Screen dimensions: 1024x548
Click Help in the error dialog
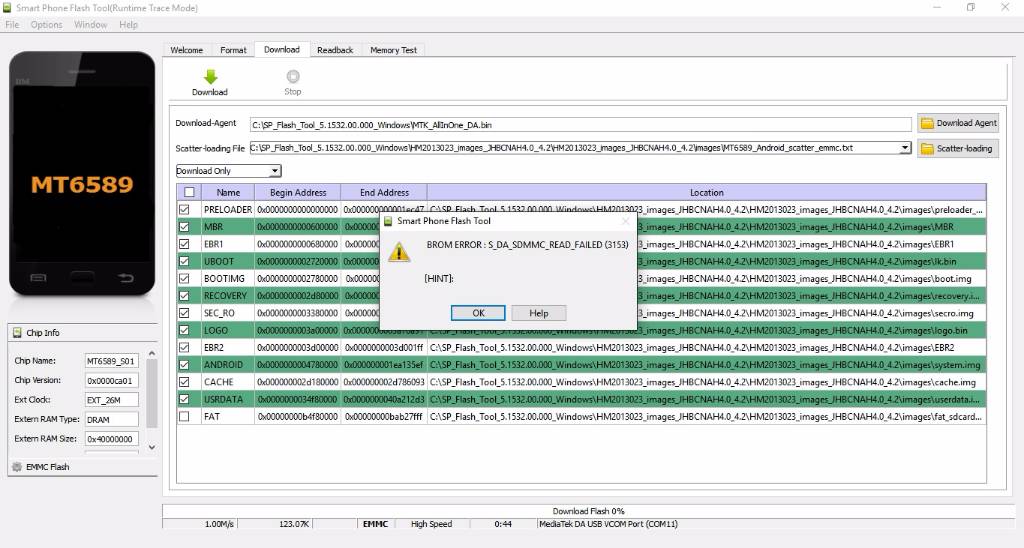coord(538,313)
